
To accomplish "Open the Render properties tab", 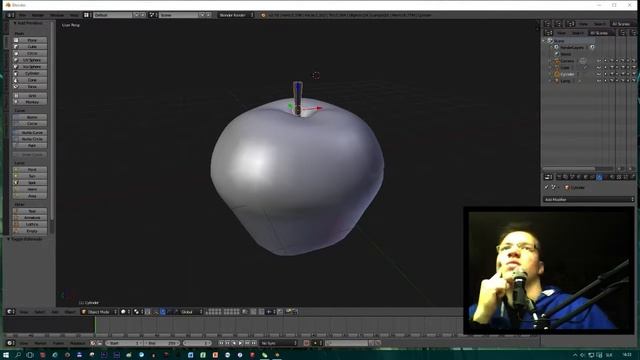I will (x=560, y=177).
